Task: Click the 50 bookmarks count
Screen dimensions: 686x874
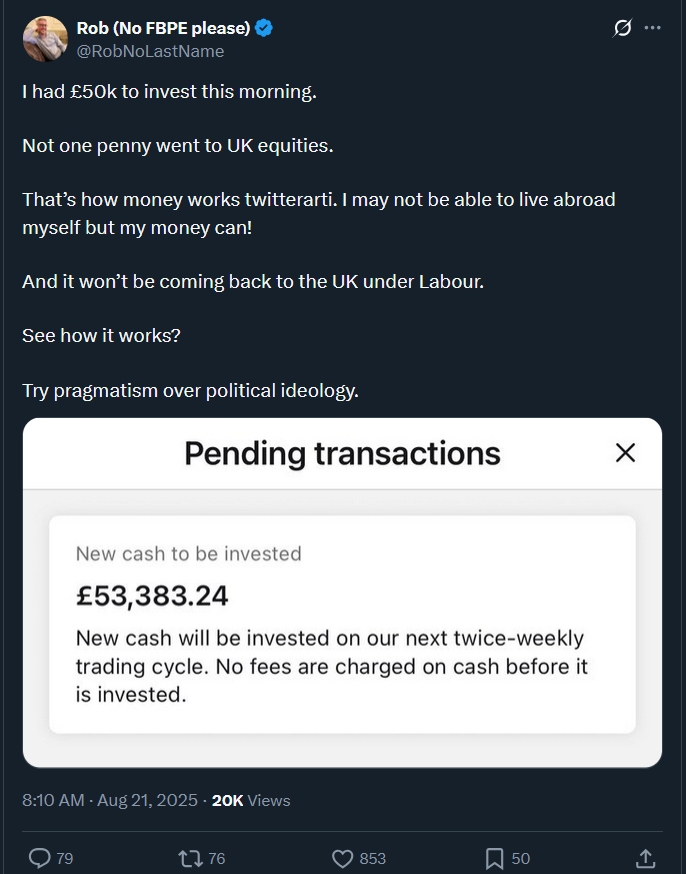Action: pyautogui.click(x=520, y=858)
